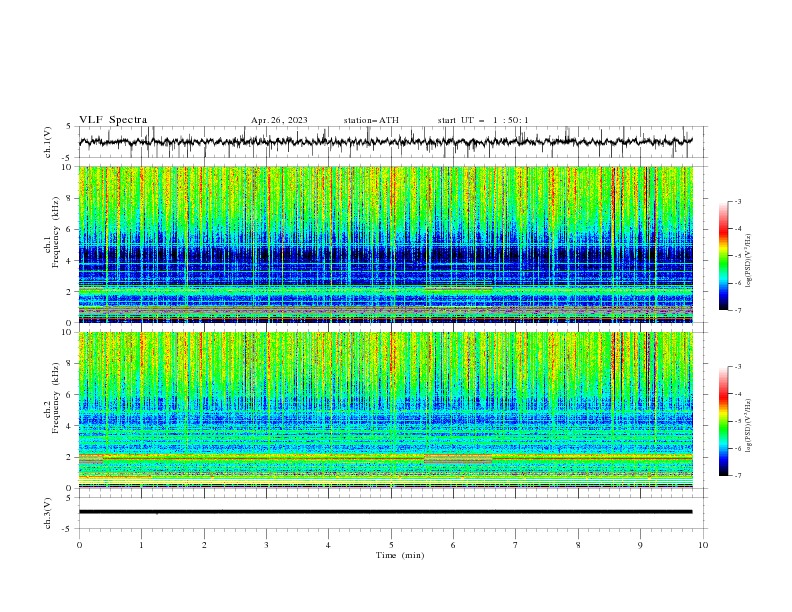792x612 pixels.
Task: Click the ch.1 PSD color bar
Action: point(723,256)
